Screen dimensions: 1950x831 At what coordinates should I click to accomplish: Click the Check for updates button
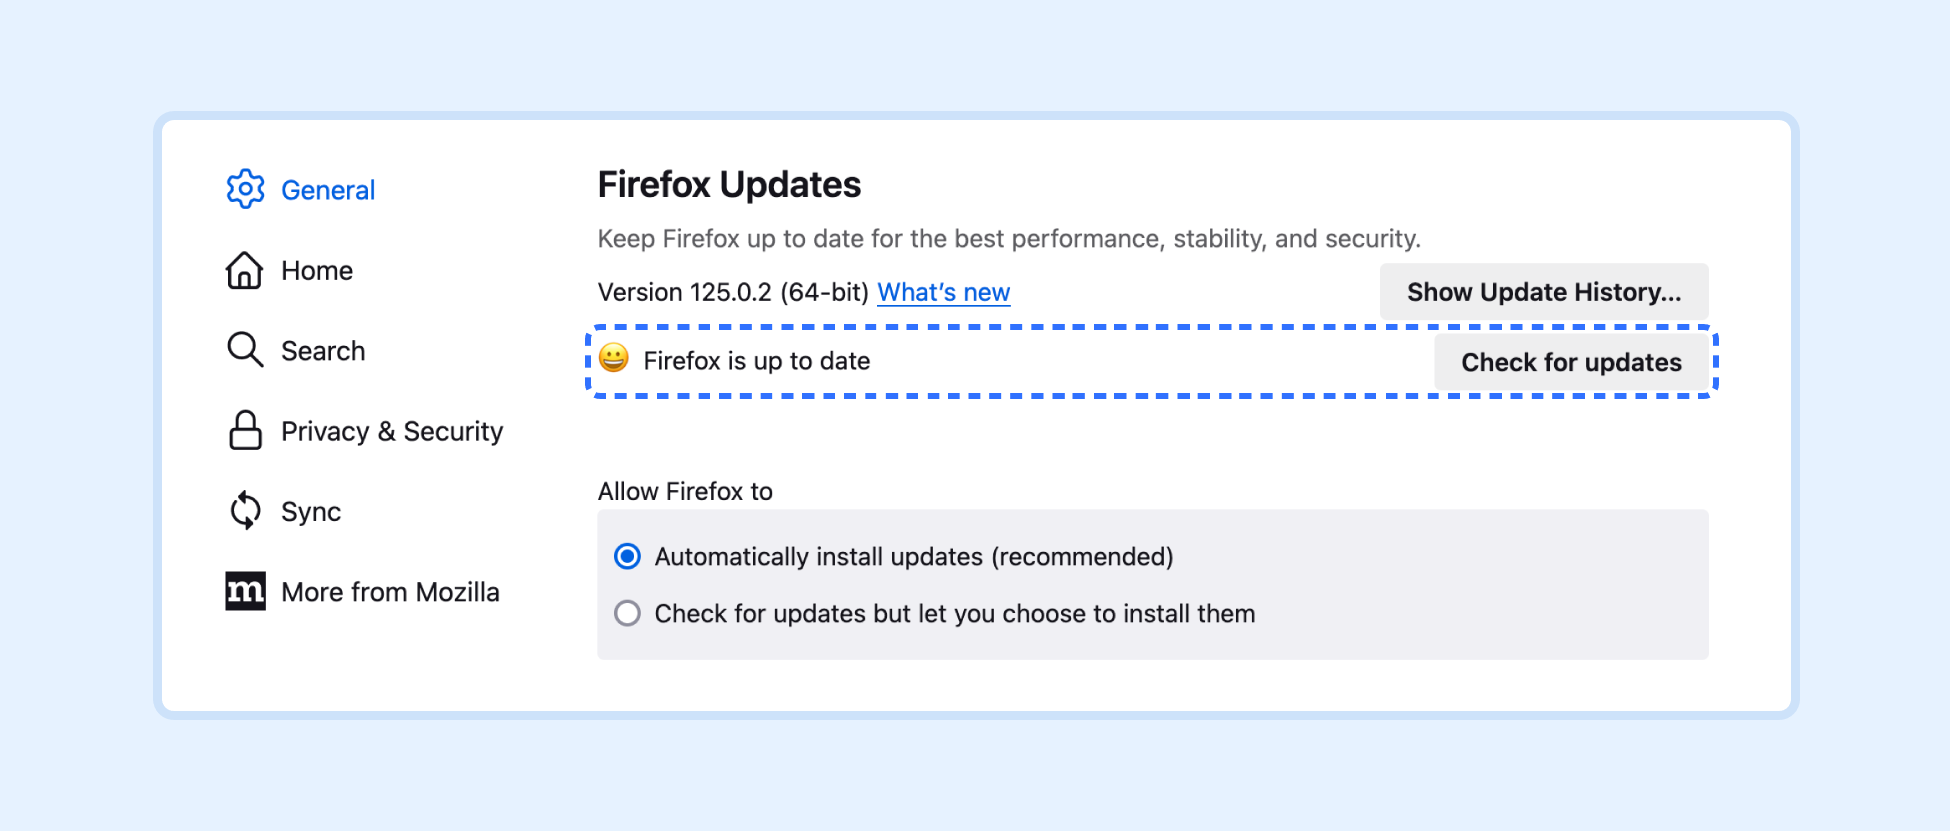pos(1571,362)
